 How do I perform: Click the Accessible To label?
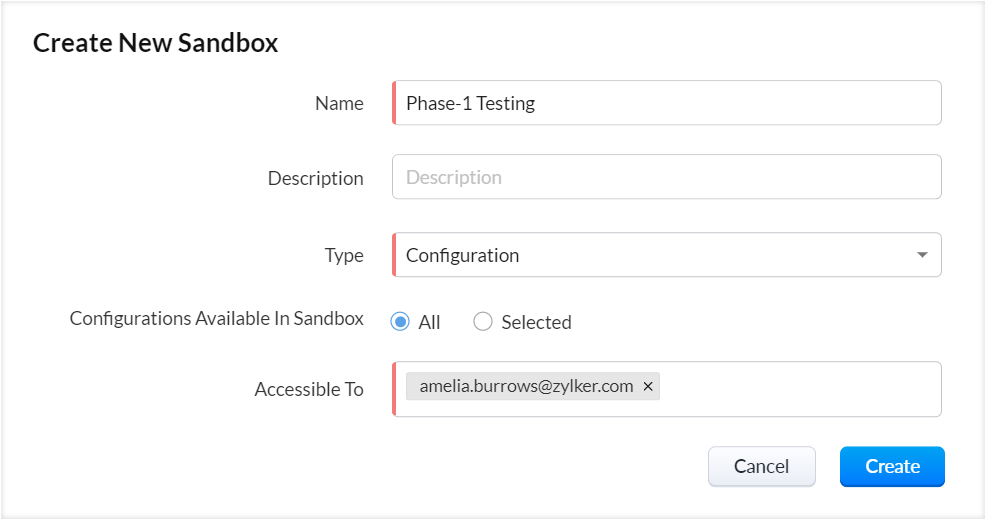(x=309, y=389)
